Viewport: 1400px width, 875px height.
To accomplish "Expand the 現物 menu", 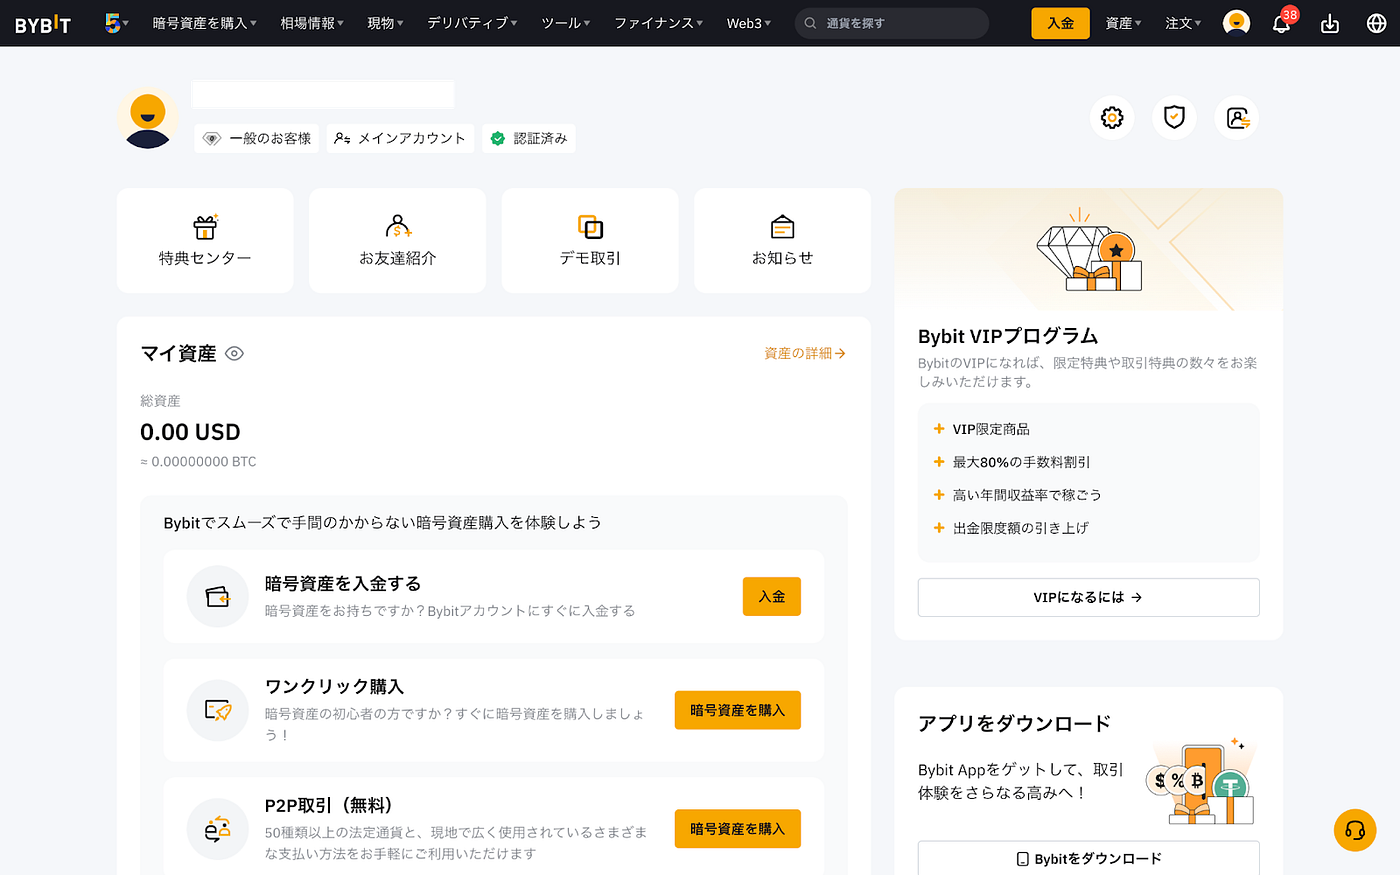I will pyautogui.click(x=385, y=23).
